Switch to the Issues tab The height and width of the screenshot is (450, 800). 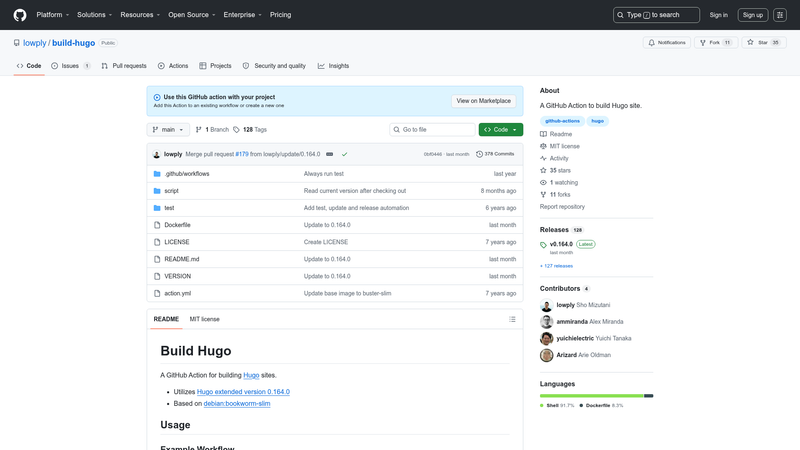[70, 66]
